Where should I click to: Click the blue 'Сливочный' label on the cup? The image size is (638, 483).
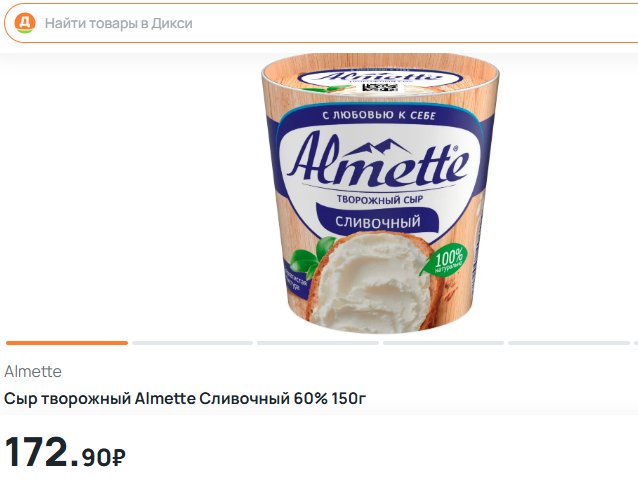[378, 222]
